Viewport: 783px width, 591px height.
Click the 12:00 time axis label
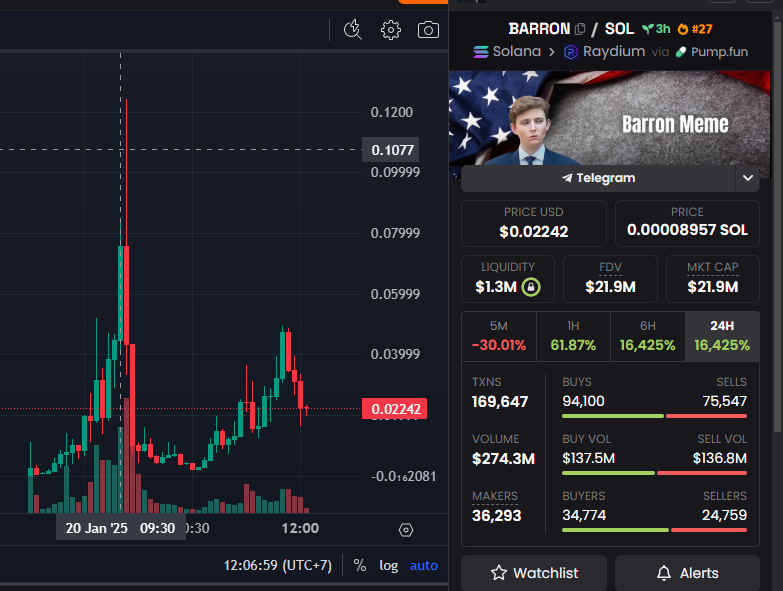(300, 528)
